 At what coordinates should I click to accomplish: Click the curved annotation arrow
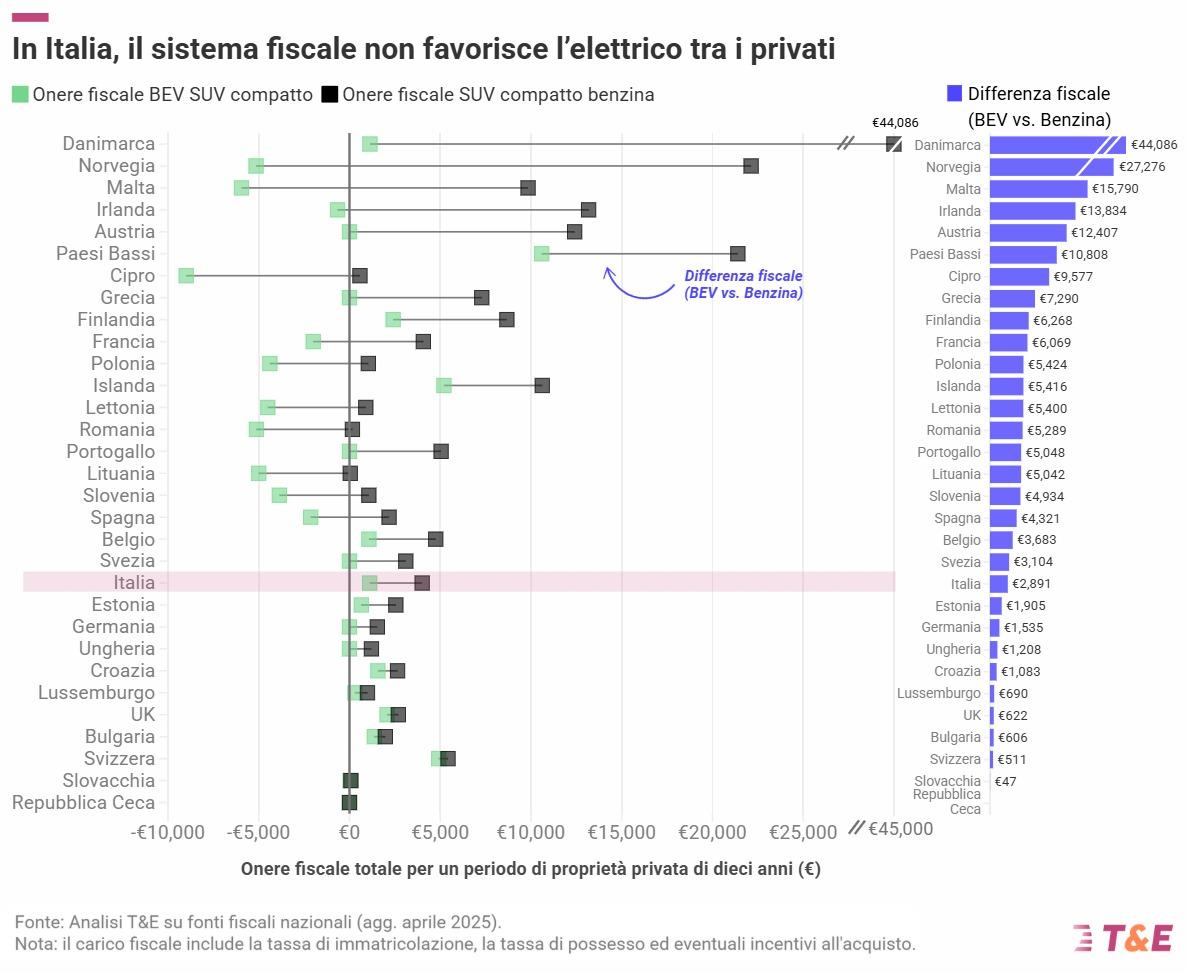pos(638,284)
